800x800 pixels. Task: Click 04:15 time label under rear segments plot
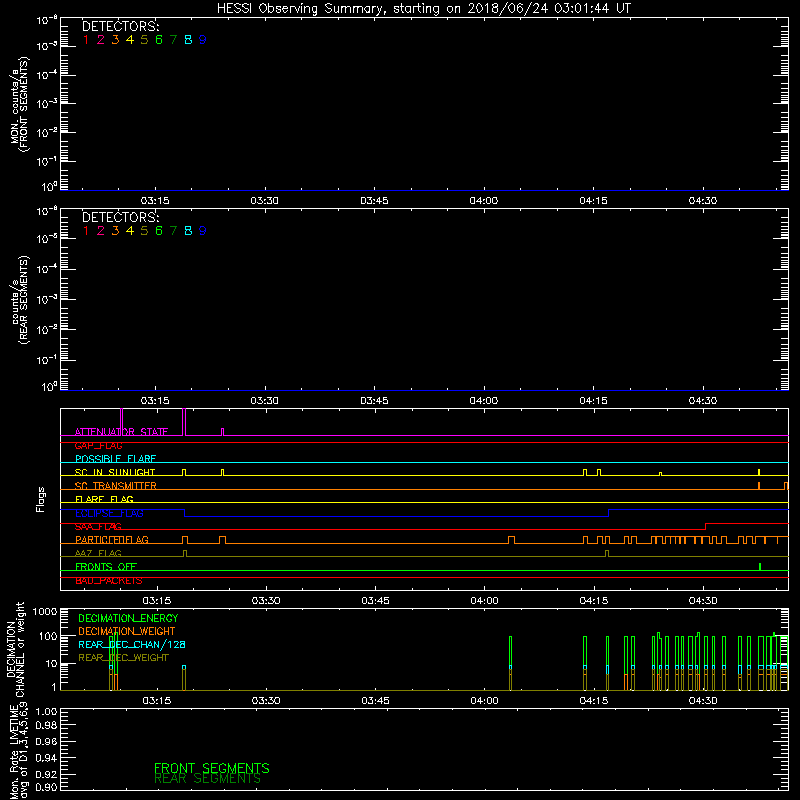click(x=593, y=401)
